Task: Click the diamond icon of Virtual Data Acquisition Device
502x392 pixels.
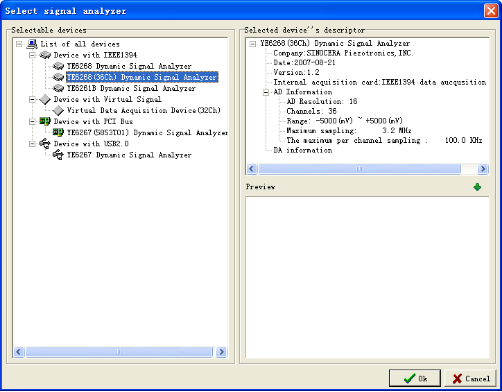Action: 58,110
